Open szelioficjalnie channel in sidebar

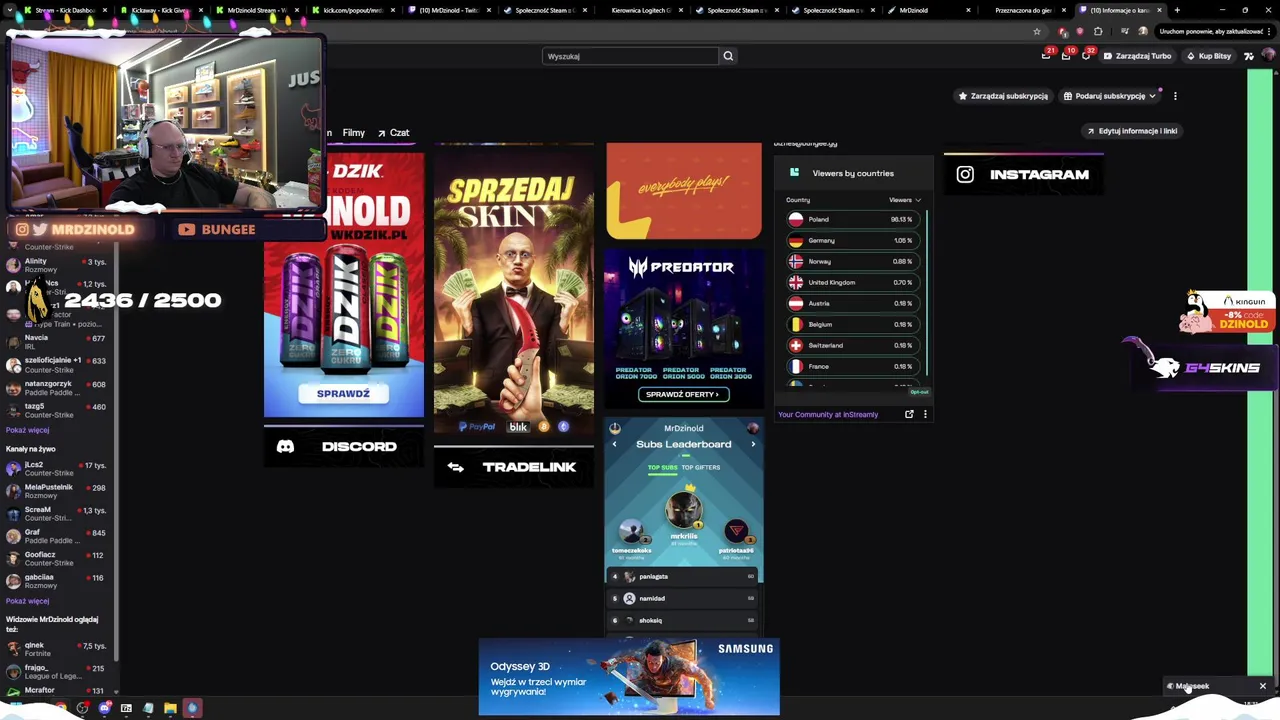click(58, 365)
